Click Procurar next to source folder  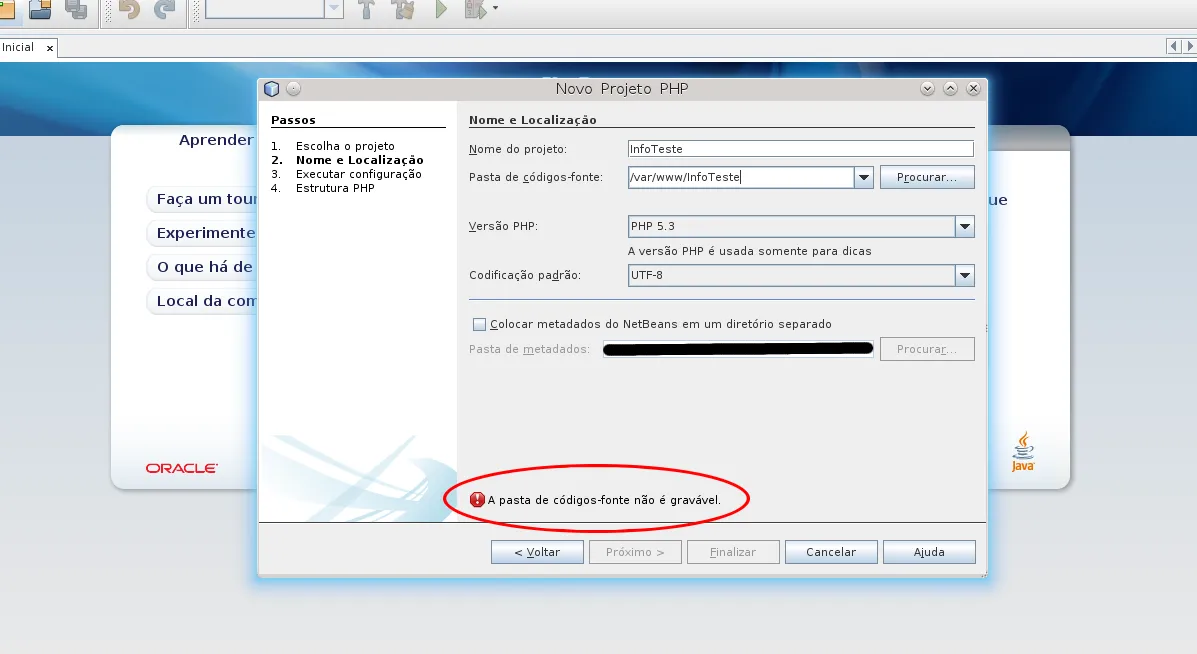tap(927, 177)
